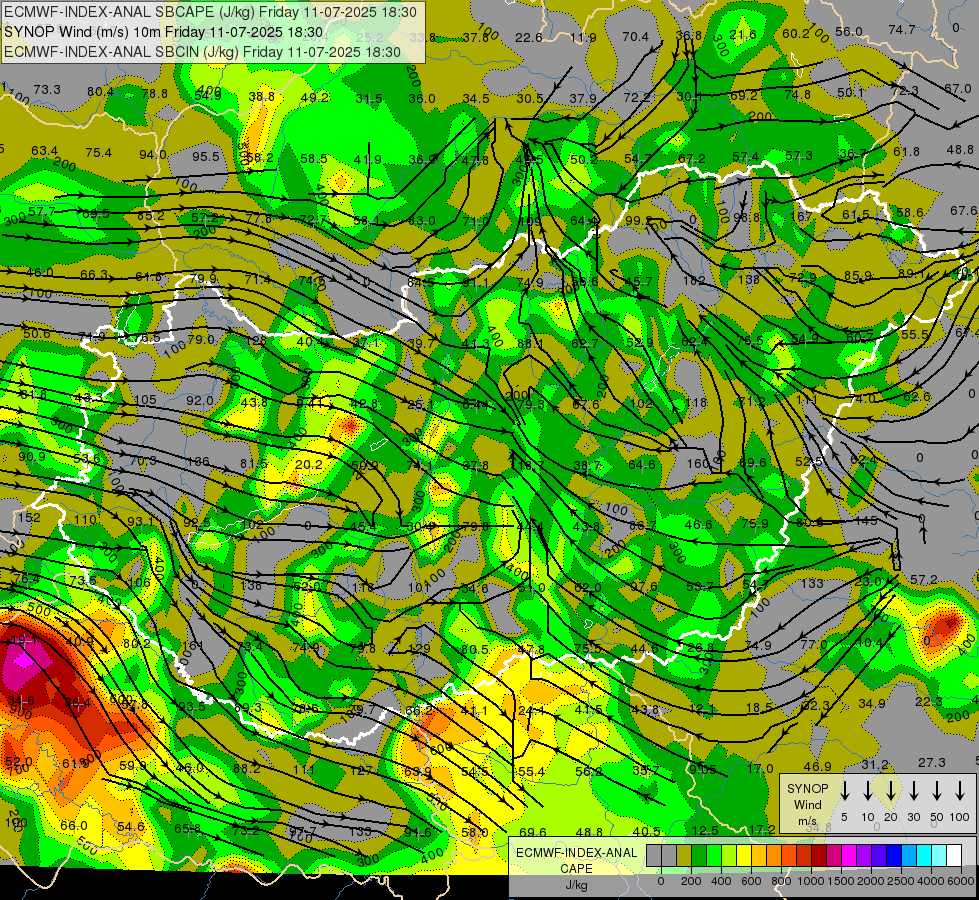Image resolution: width=979 pixels, height=900 pixels.
Task: Click map value 167
Action: 801,216
